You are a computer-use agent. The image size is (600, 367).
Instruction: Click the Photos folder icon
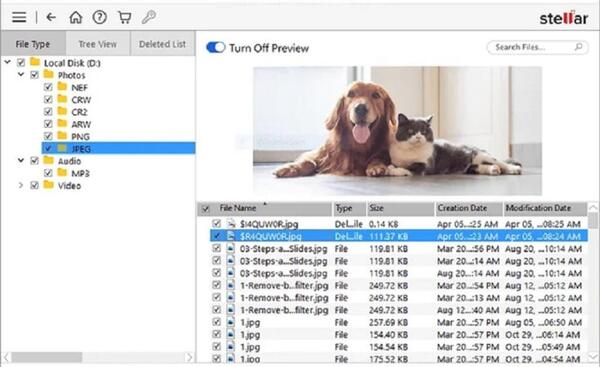tap(49, 74)
